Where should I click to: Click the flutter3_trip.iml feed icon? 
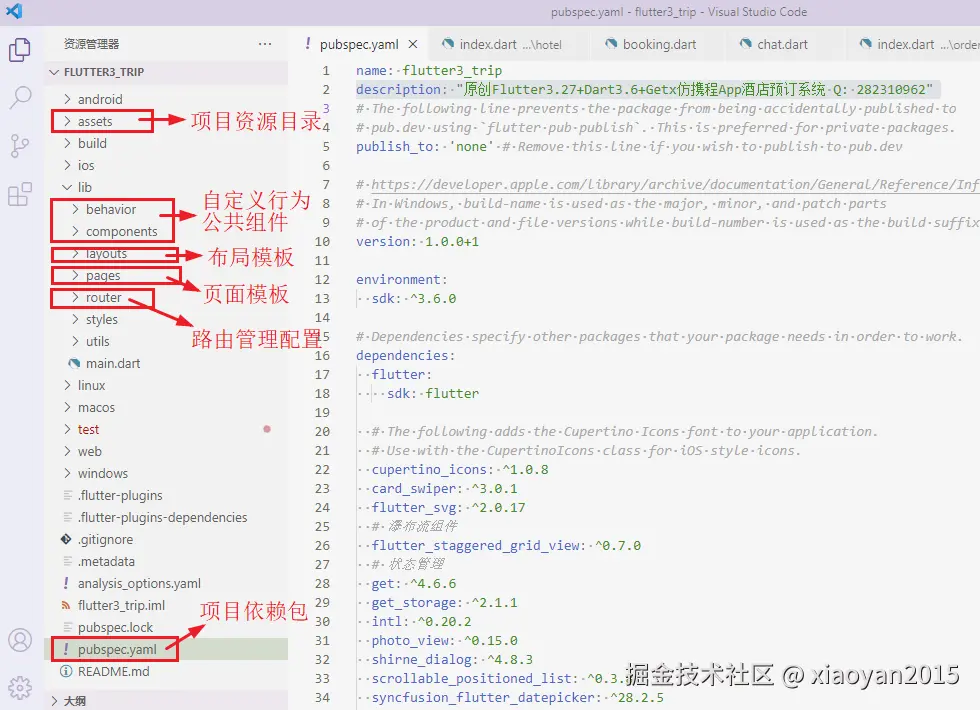point(66,605)
